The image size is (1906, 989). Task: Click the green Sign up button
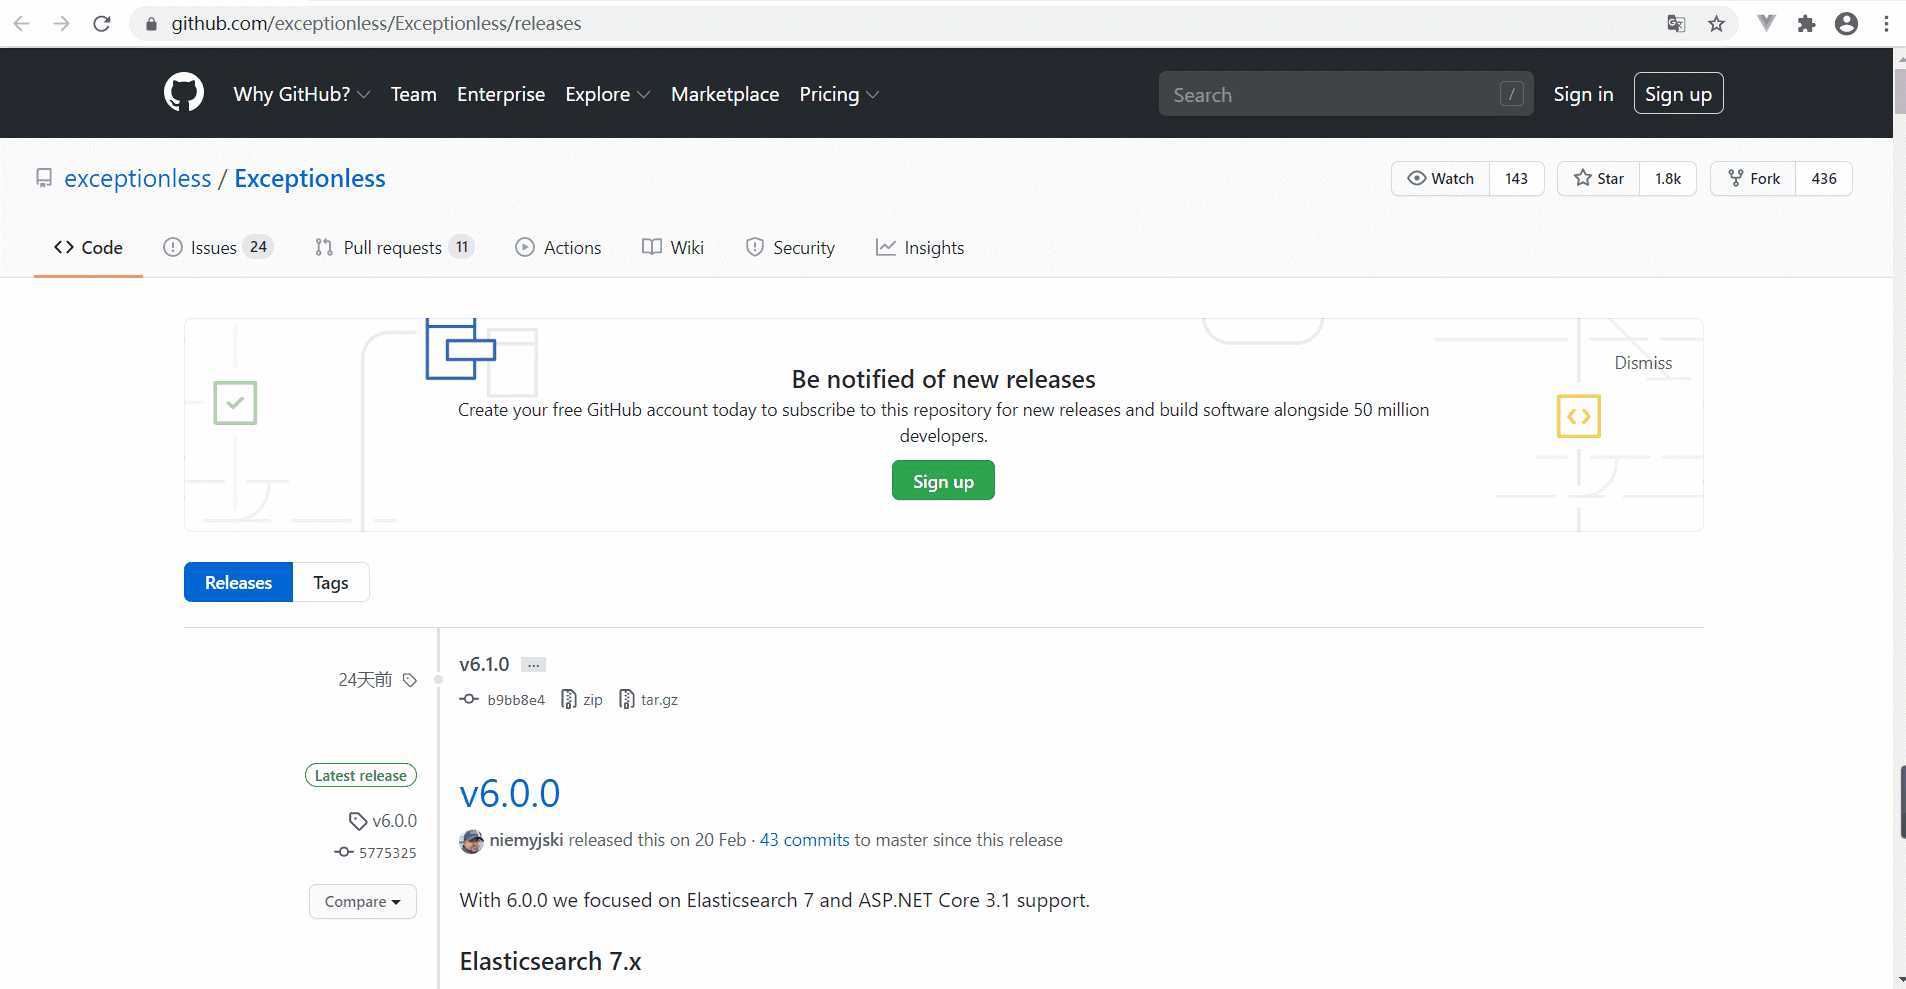943,481
